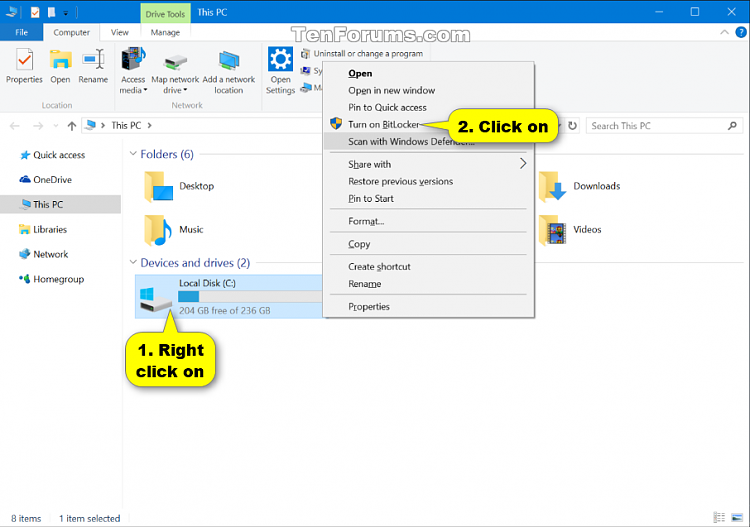
Task: Open the File tab
Action: pos(22,33)
